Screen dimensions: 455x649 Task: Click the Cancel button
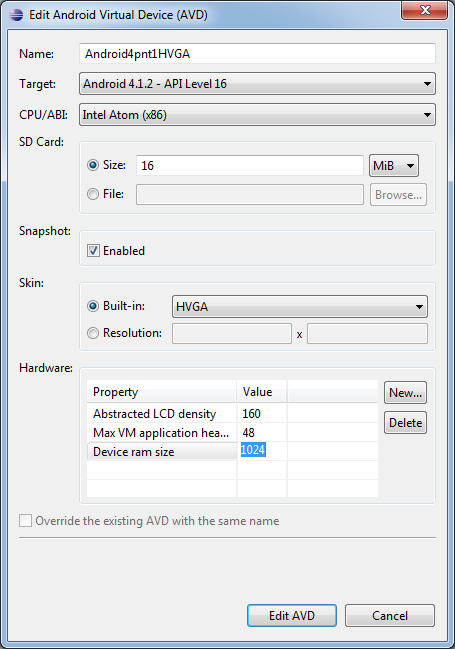pos(390,615)
